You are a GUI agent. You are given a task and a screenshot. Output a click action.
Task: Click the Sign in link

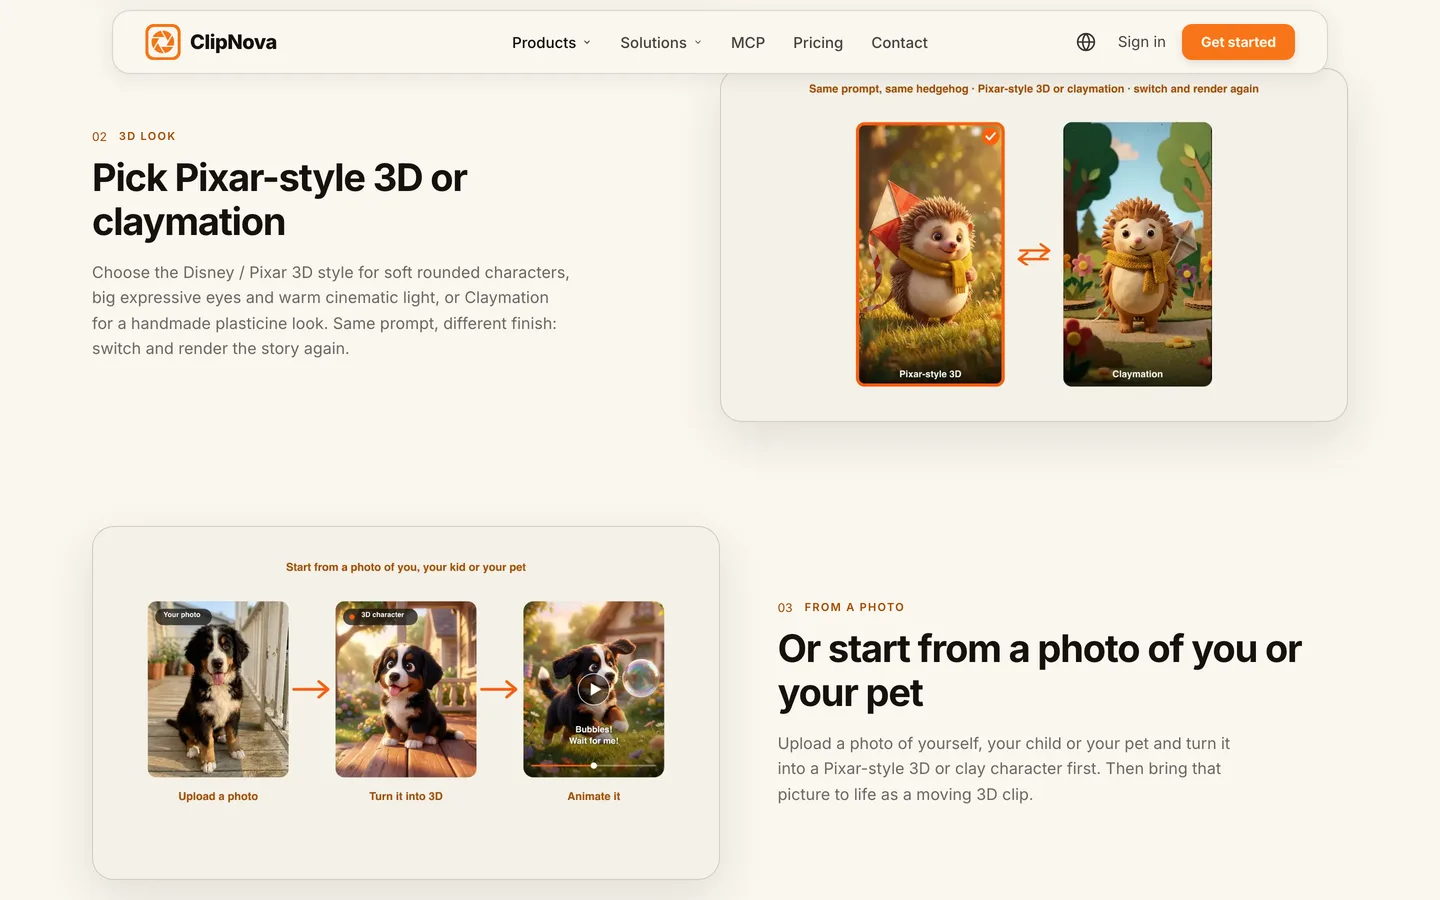pos(1141,42)
